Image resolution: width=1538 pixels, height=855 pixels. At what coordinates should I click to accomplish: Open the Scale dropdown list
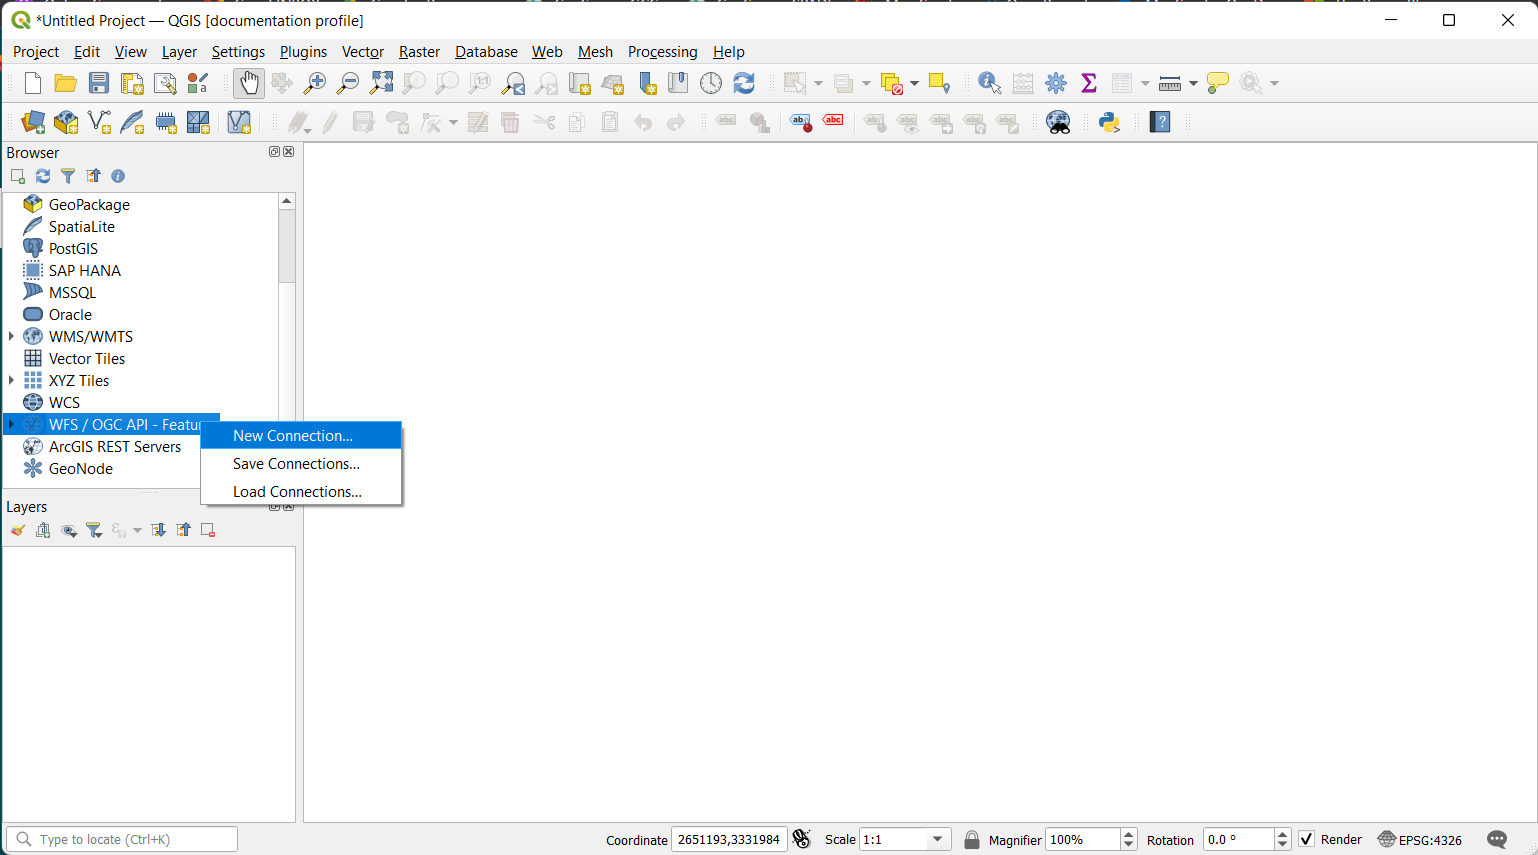936,839
